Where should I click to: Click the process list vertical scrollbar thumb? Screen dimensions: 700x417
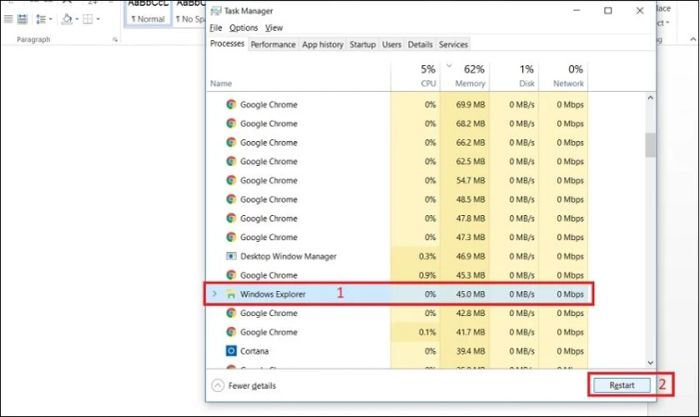[650, 145]
